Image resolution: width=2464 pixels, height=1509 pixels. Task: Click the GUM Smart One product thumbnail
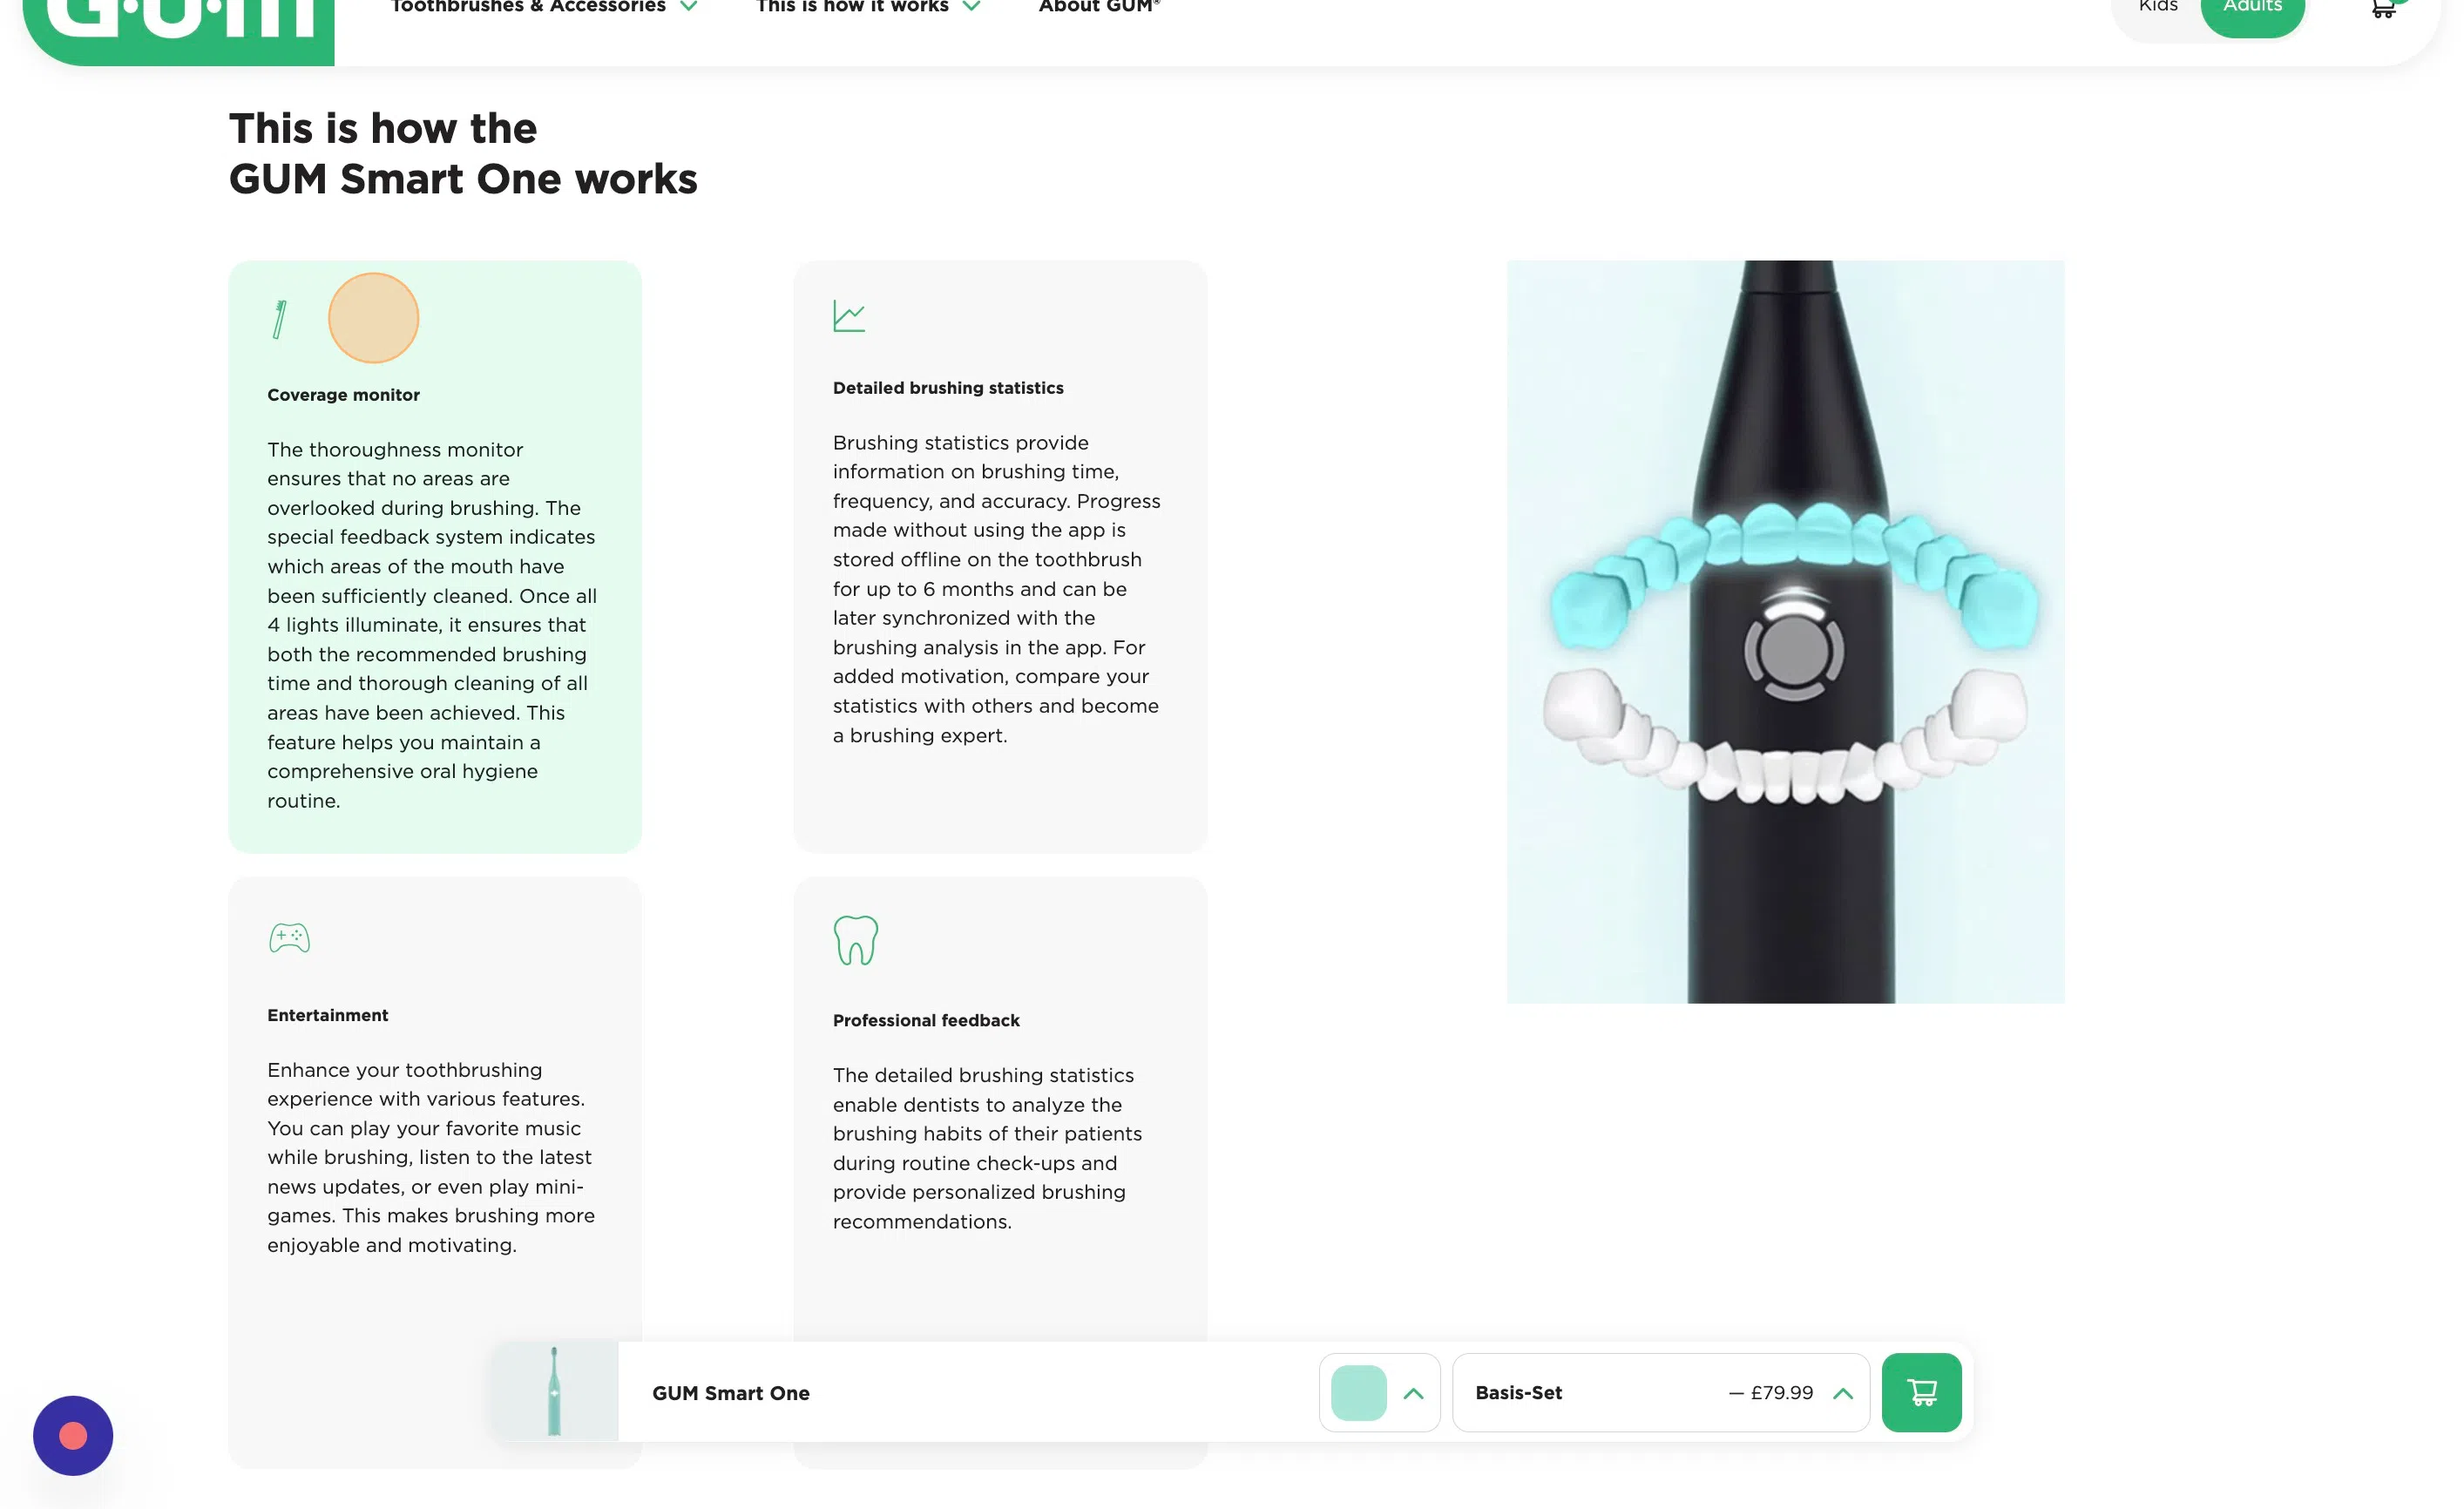click(555, 1391)
